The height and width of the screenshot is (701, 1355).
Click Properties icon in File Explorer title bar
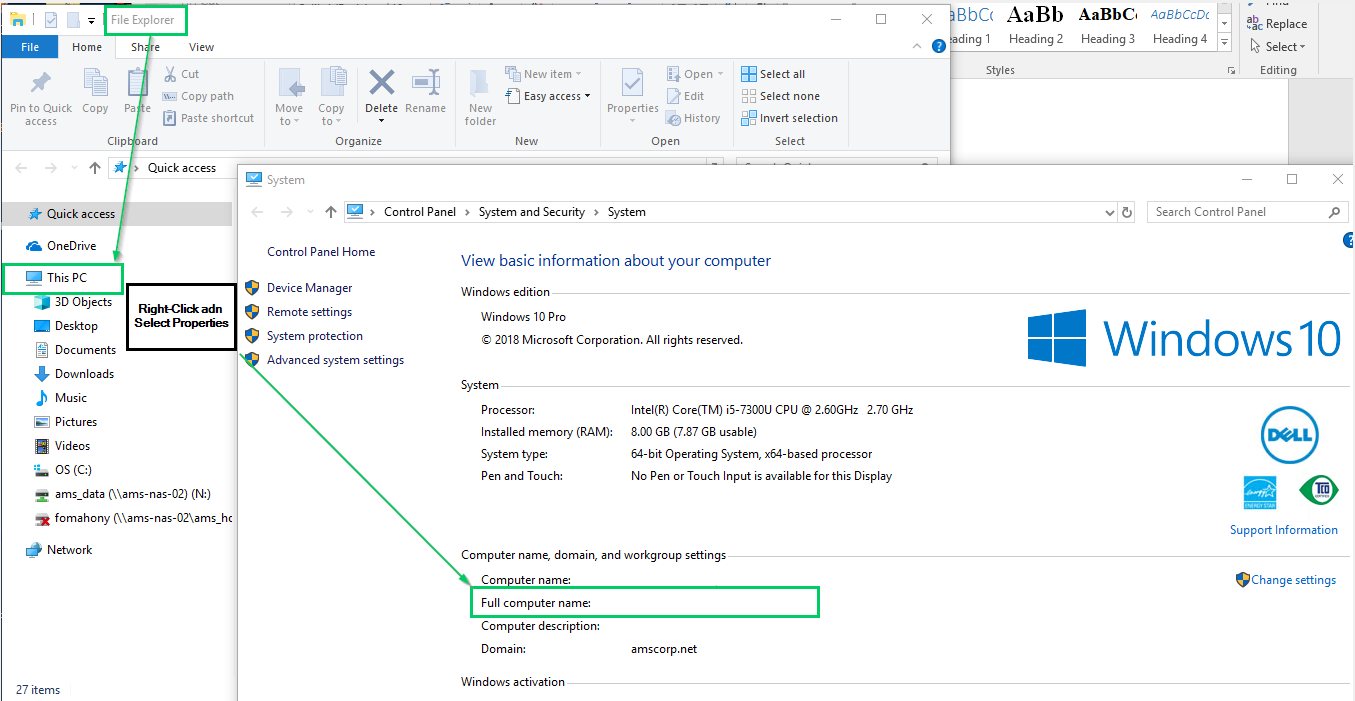tap(51, 20)
